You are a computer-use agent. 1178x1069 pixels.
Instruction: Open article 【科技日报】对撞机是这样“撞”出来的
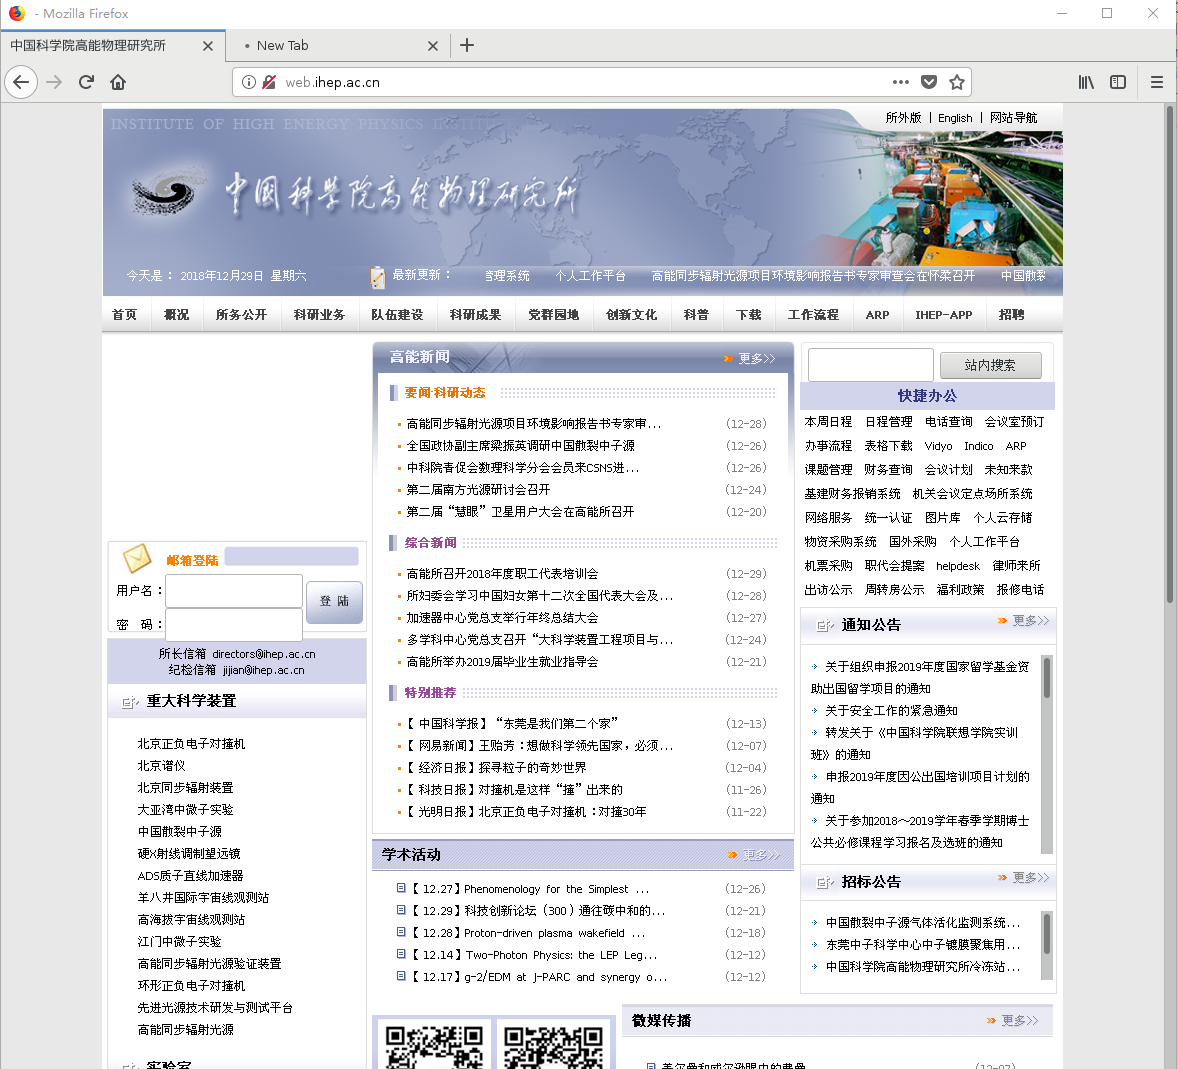point(515,790)
